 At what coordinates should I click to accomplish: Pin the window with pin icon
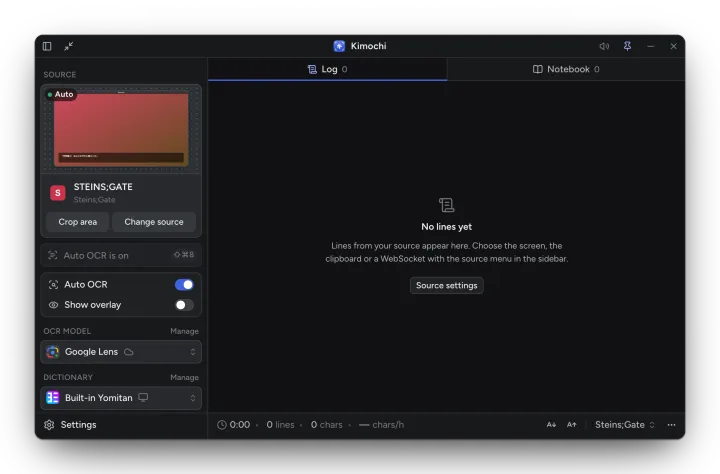(x=627, y=46)
